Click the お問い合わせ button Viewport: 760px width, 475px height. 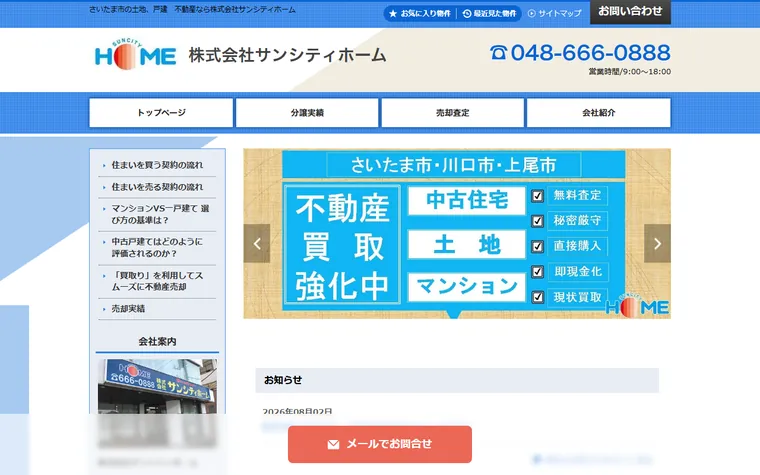point(630,12)
